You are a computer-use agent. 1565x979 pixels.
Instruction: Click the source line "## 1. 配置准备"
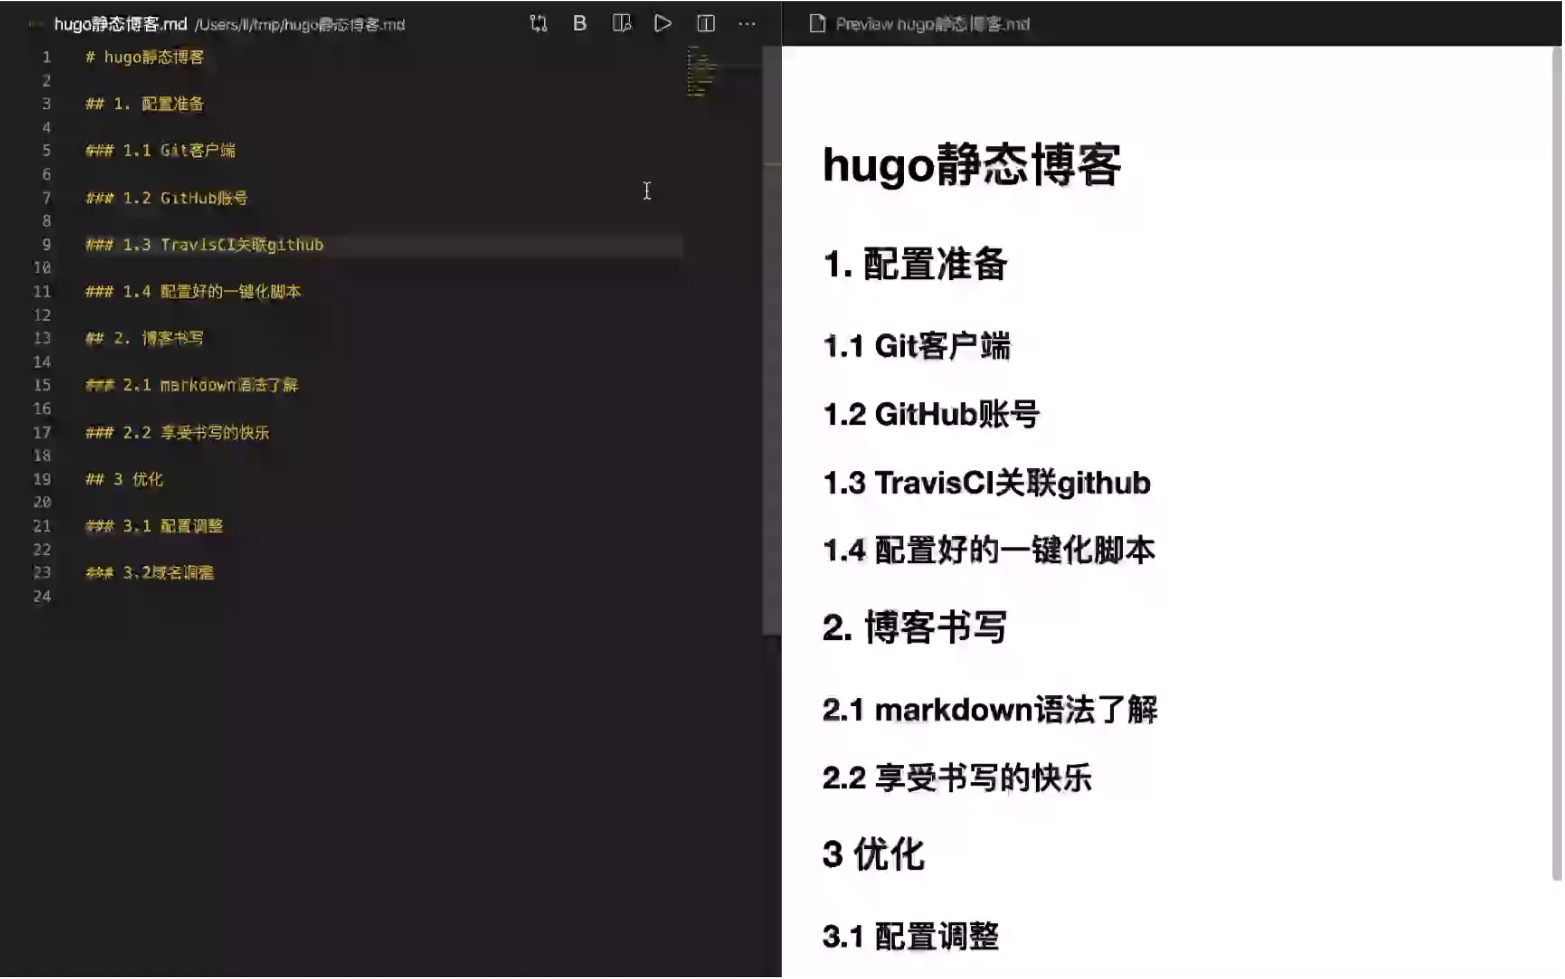[x=144, y=104]
